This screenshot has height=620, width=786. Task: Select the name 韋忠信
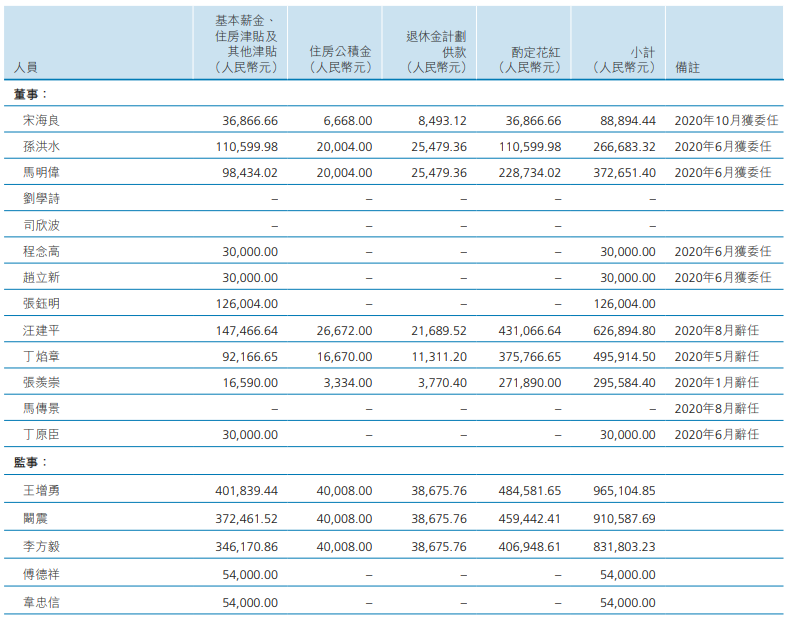pyautogui.click(x=41, y=602)
